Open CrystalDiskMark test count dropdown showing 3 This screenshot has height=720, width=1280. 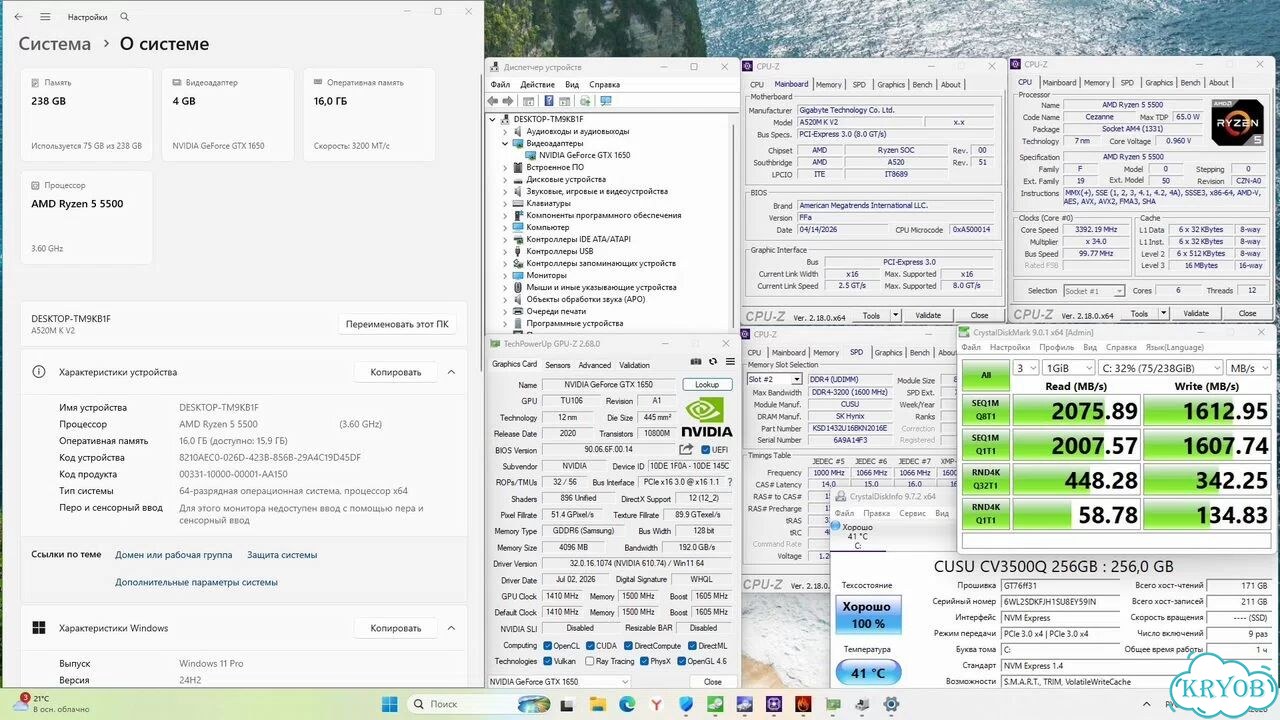point(1026,368)
